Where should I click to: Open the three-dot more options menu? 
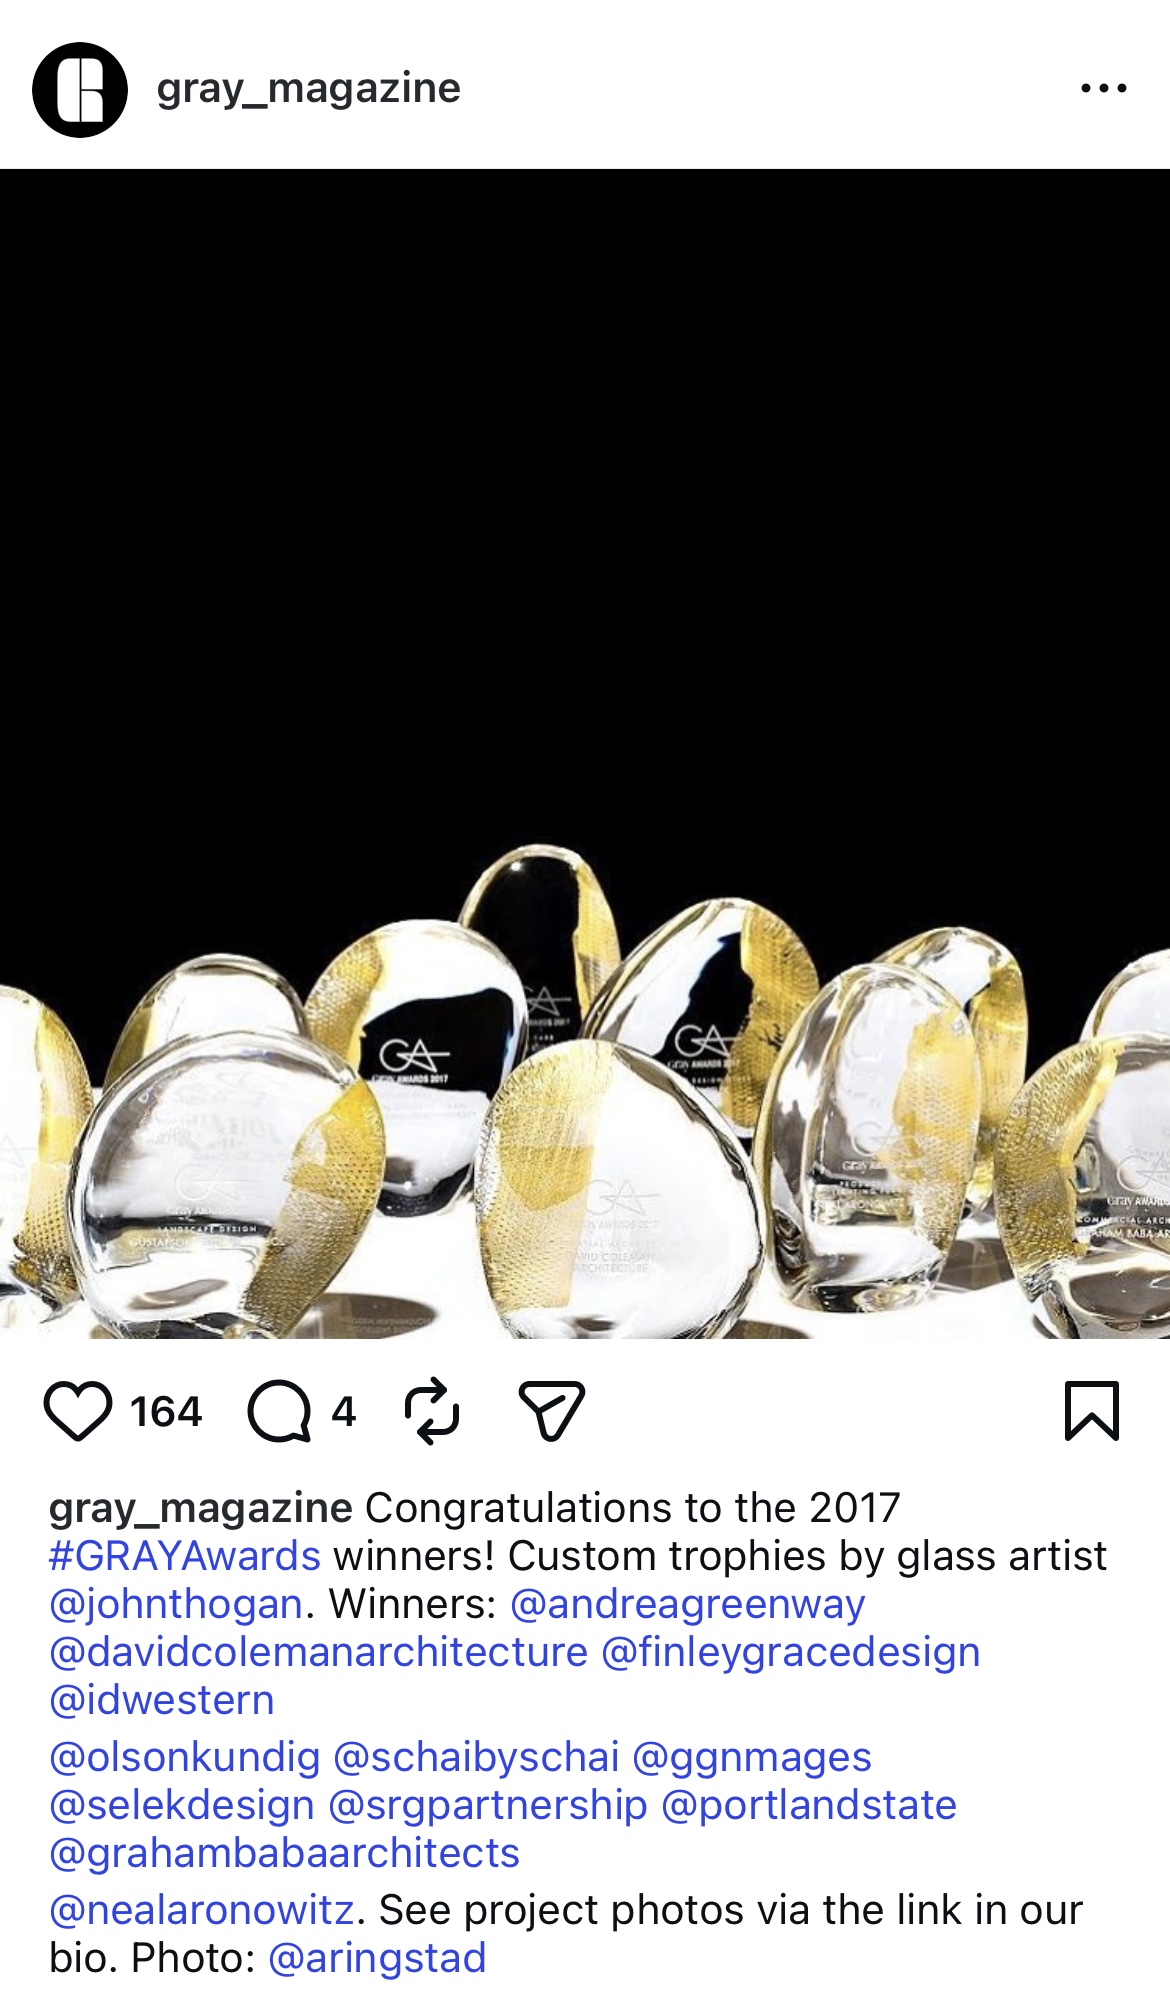tap(1104, 89)
